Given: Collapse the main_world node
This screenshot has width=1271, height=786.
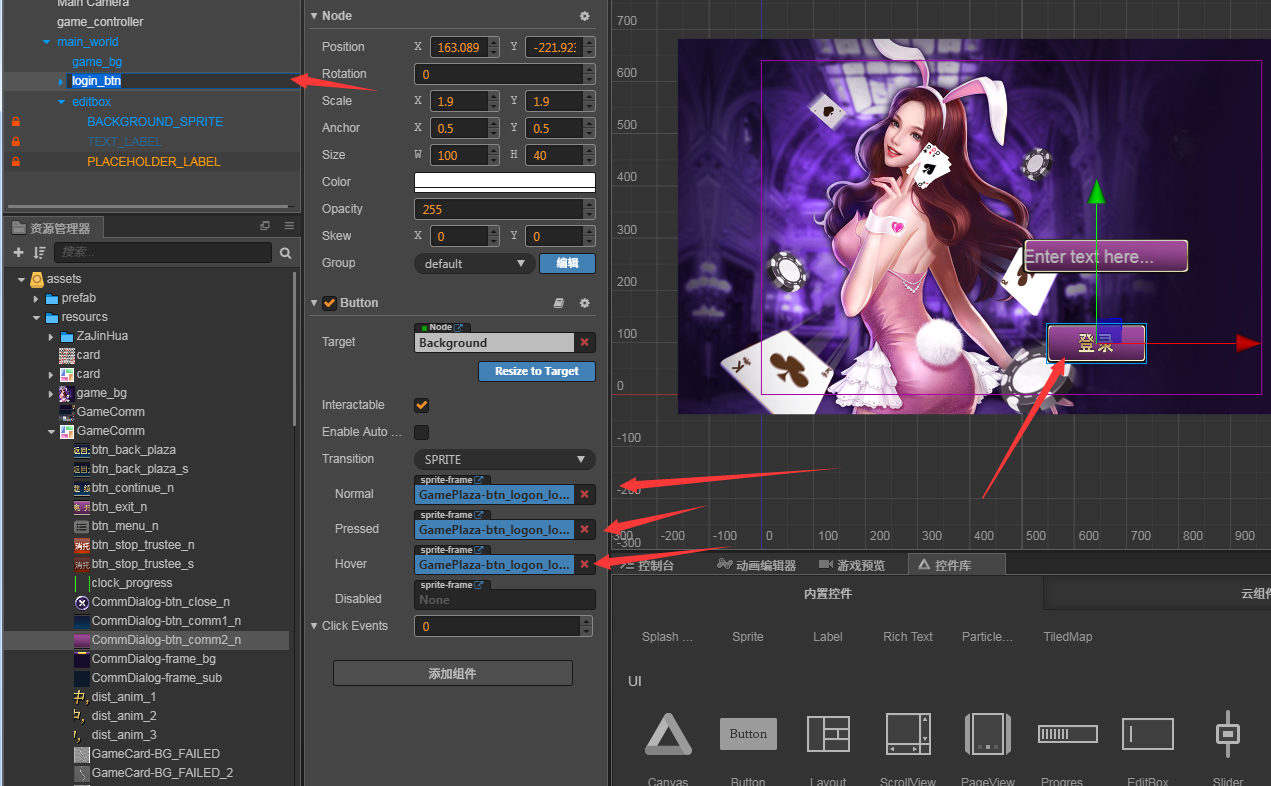Looking at the screenshot, I should (x=46, y=42).
